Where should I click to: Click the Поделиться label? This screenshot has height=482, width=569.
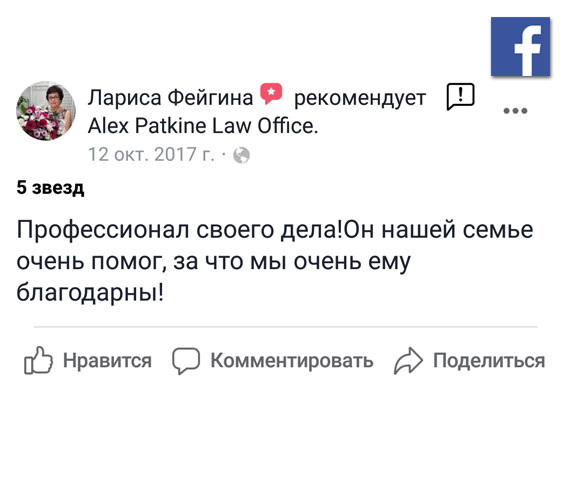pos(489,361)
